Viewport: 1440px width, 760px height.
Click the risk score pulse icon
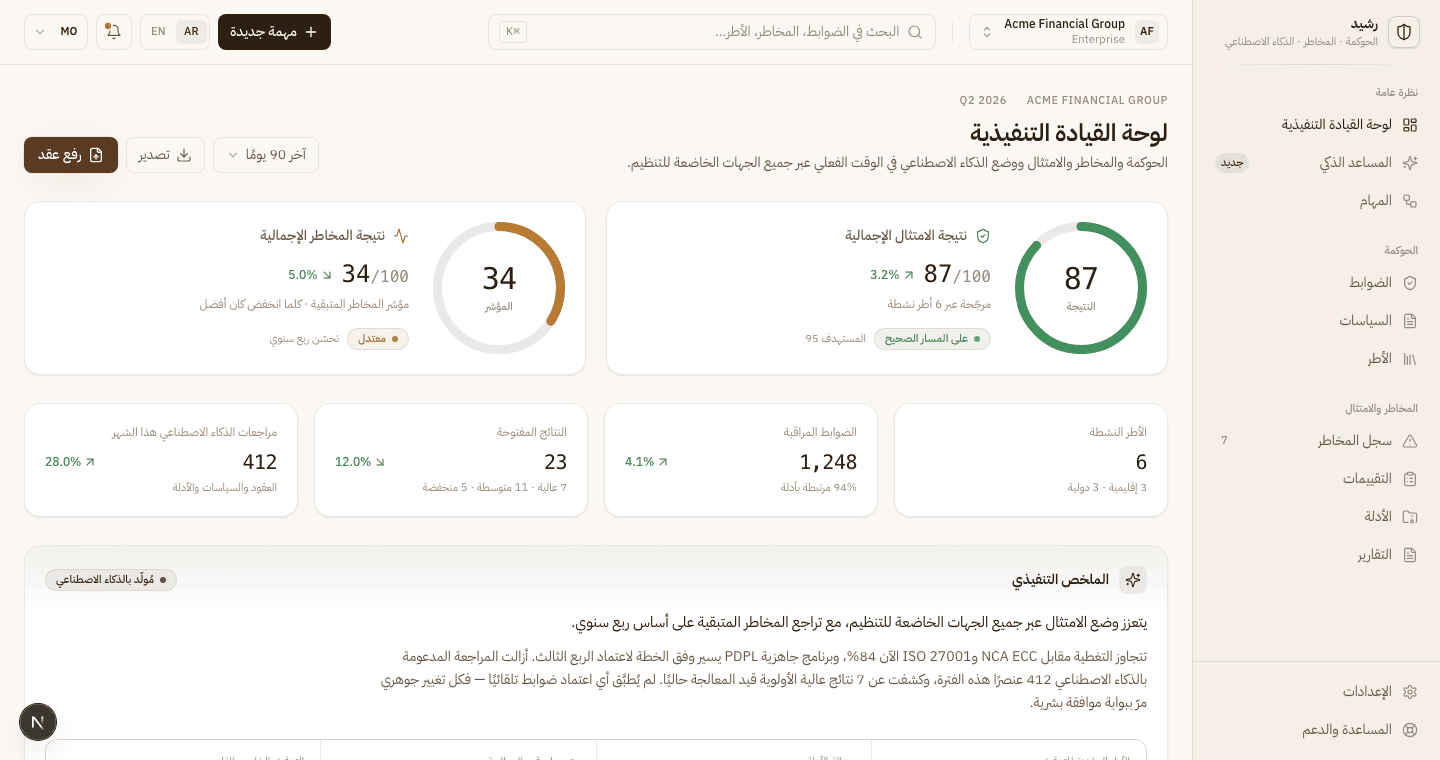(401, 236)
